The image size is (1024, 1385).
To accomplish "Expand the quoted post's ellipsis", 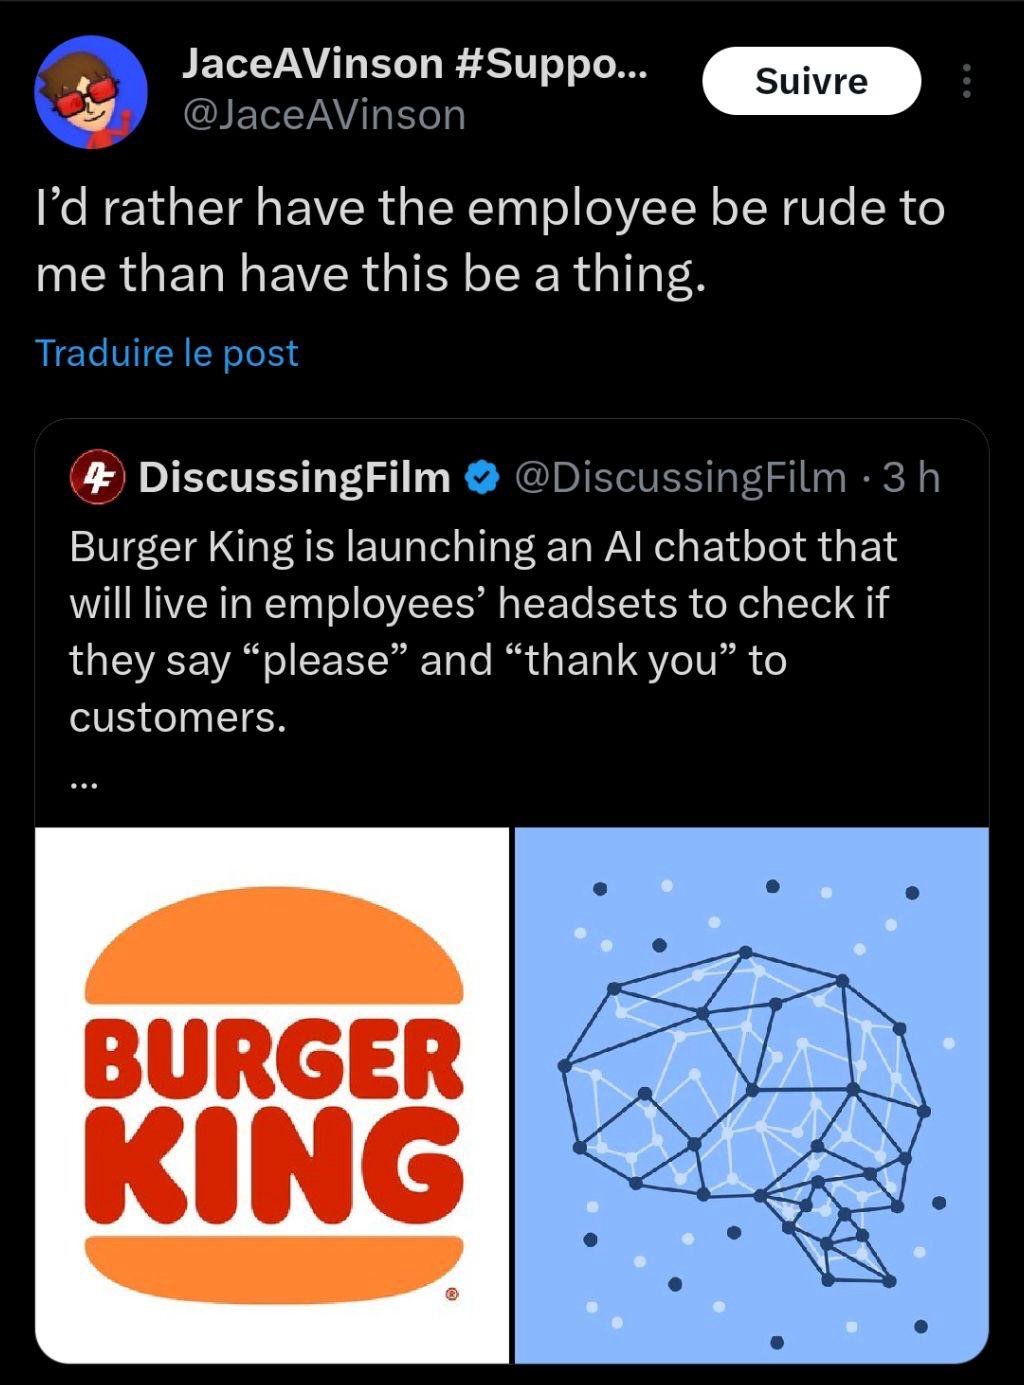I will [x=84, y=785].
